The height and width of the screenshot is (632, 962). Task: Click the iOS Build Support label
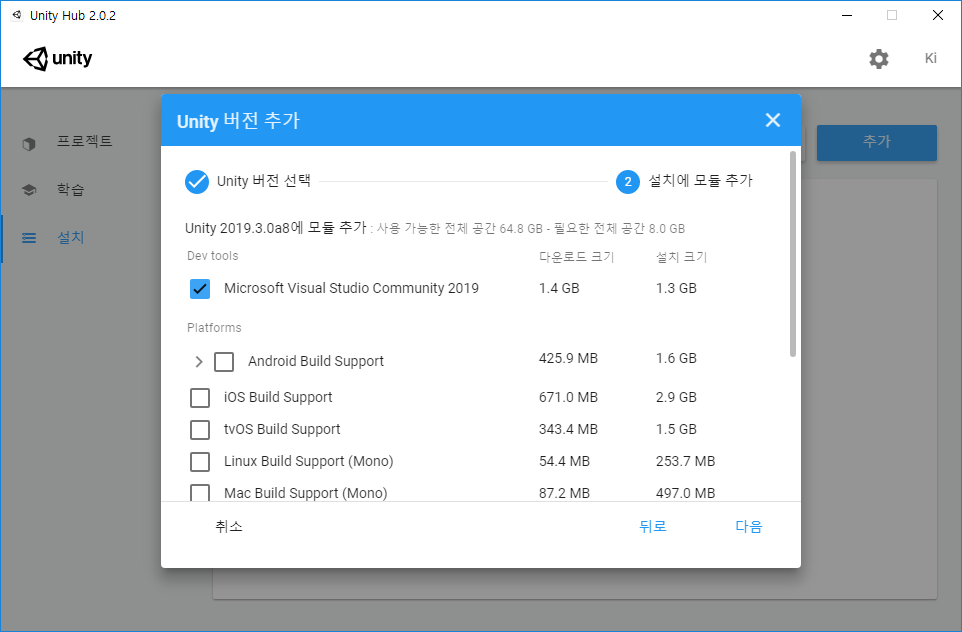278,398
